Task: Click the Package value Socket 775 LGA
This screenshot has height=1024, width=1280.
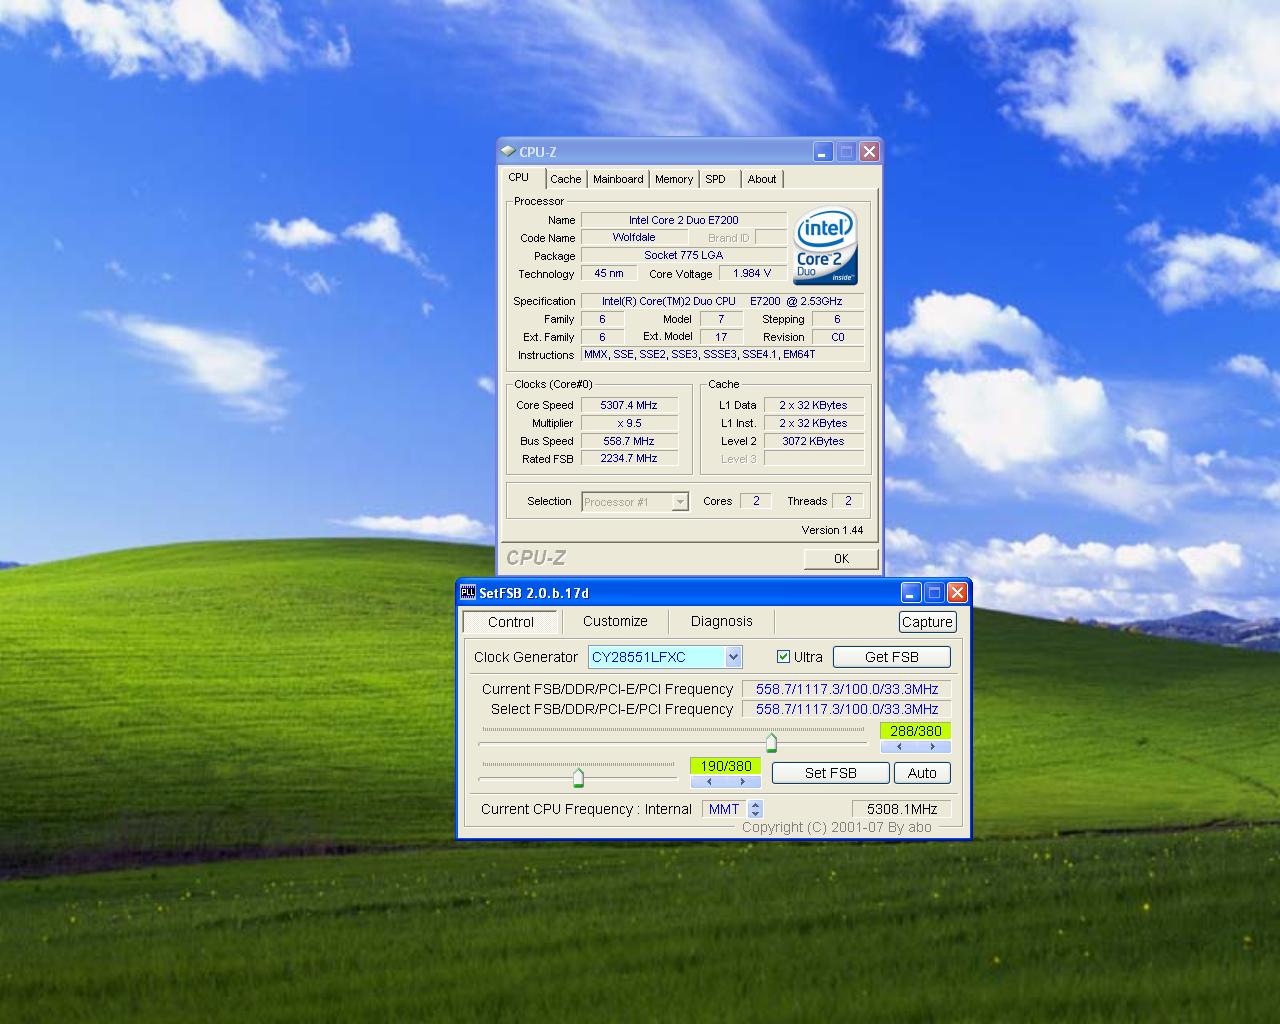Action: coord(684,255)
